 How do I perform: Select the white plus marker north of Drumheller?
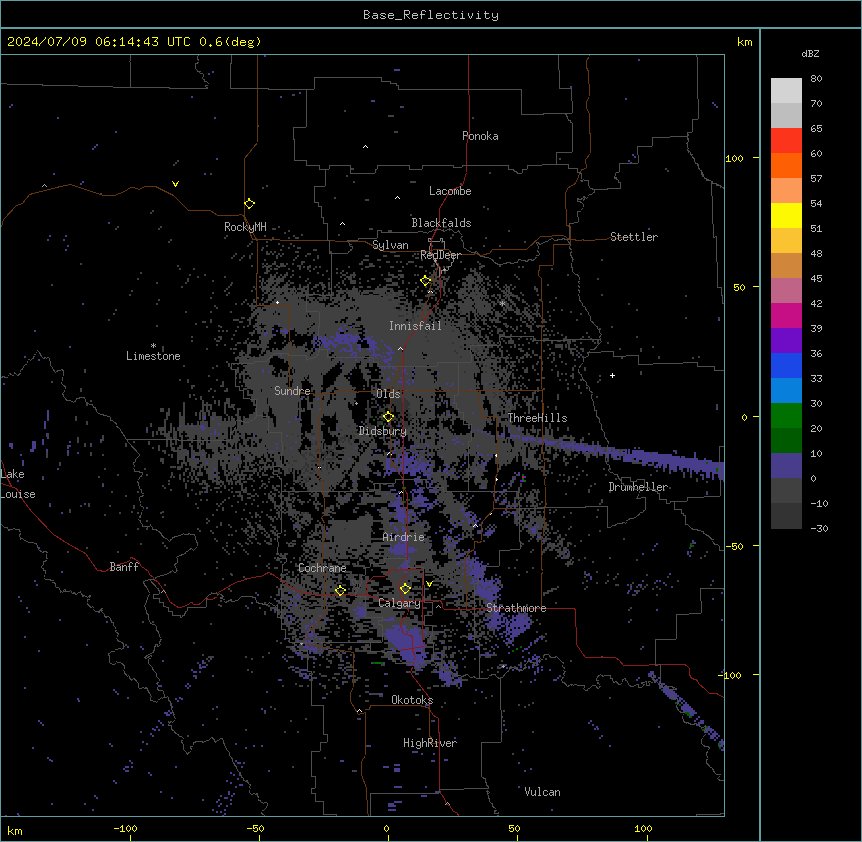click(612, 375)
